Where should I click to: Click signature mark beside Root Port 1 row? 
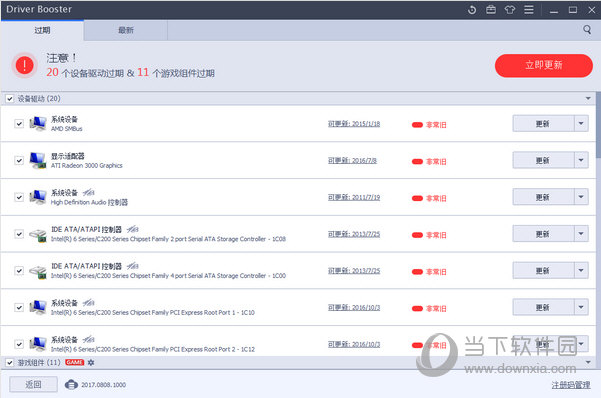pyautogui.click(x=89, y=303)
